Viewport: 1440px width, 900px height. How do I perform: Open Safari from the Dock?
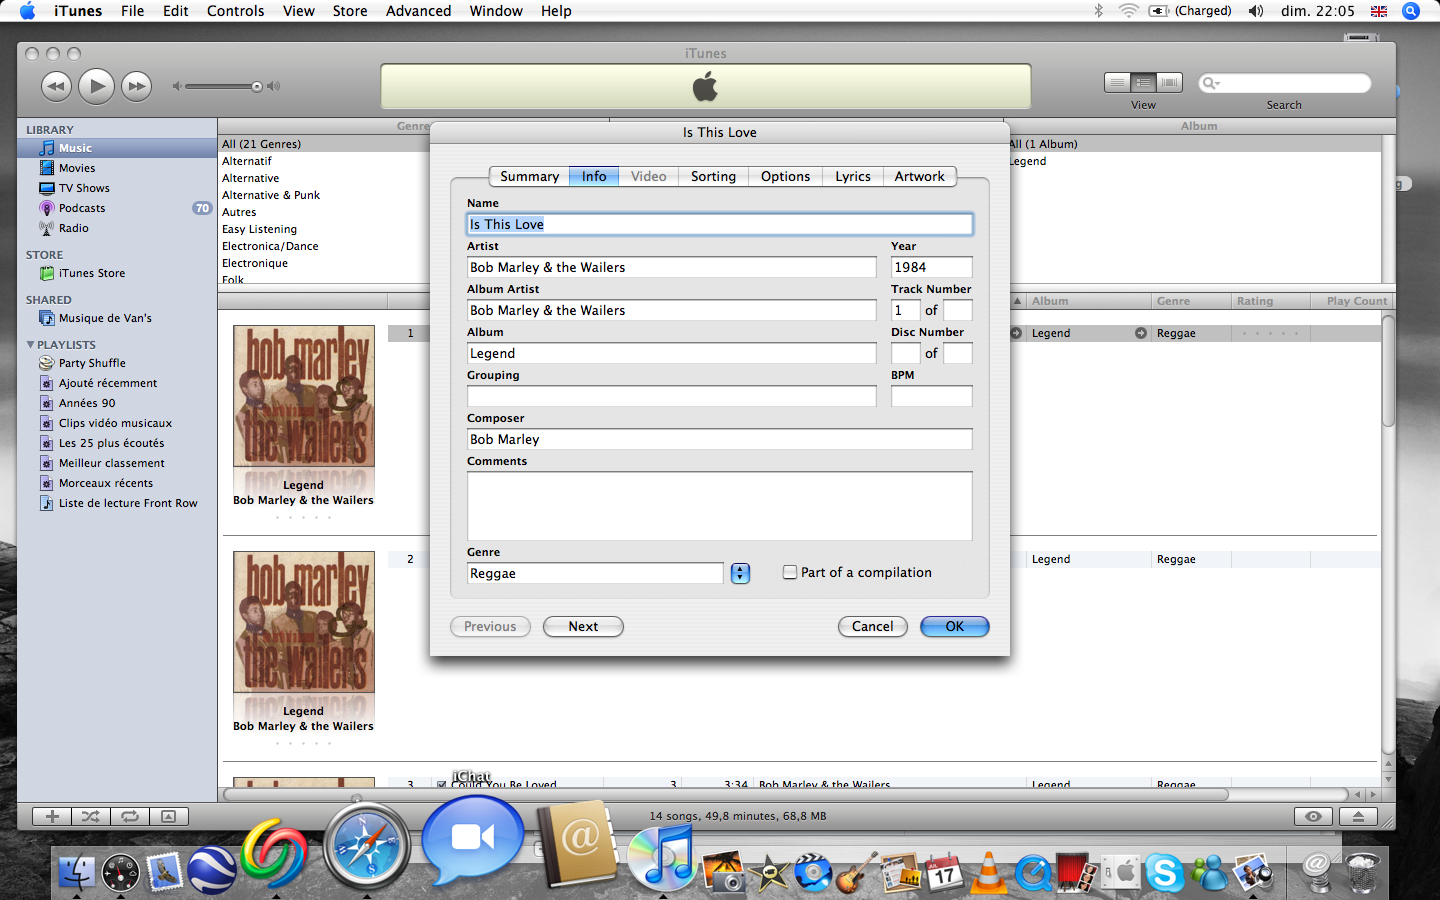(x=367, y=848)
